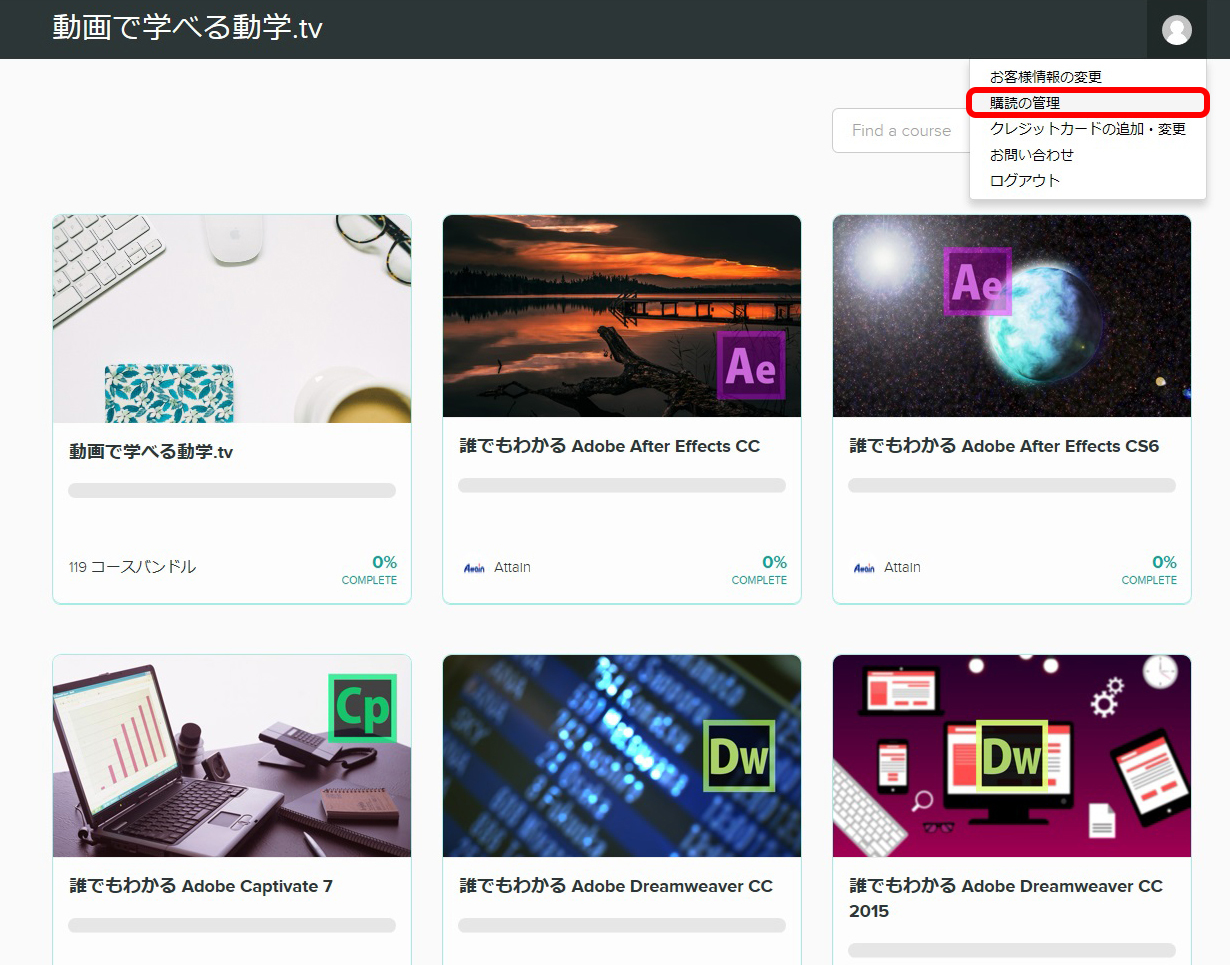
Task: Click the bundle card progress bar
Action: 232,490
